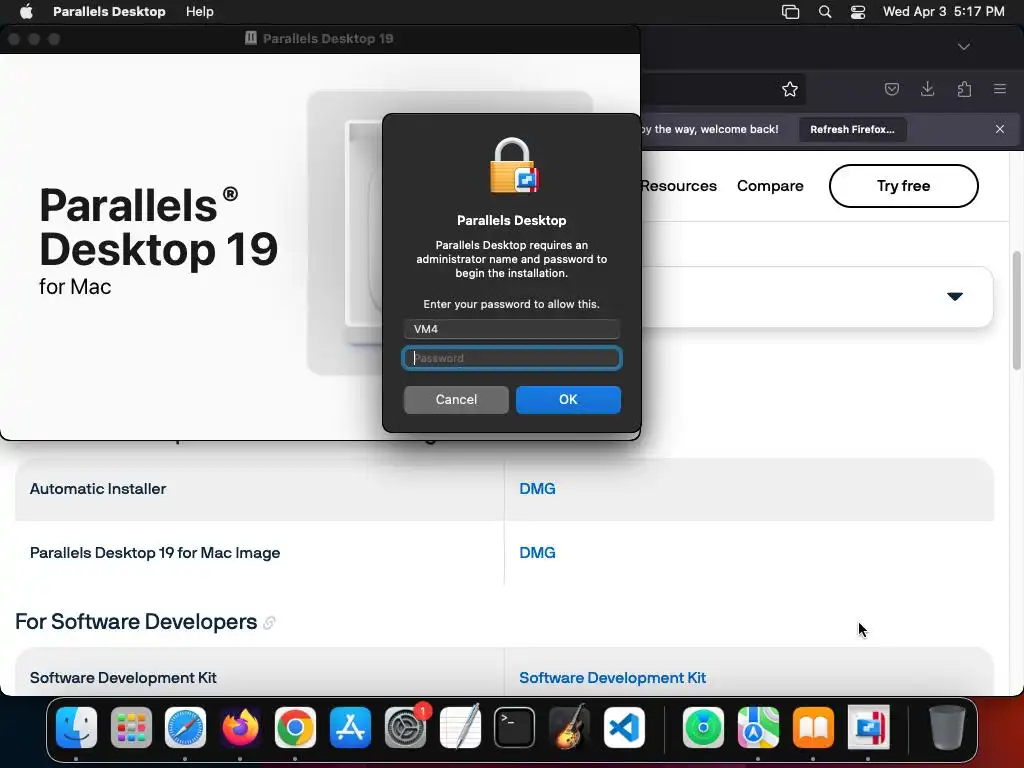The width and height of the screenshot is (1024, 768).
Task: Click the Try free button
Action: 903,186
